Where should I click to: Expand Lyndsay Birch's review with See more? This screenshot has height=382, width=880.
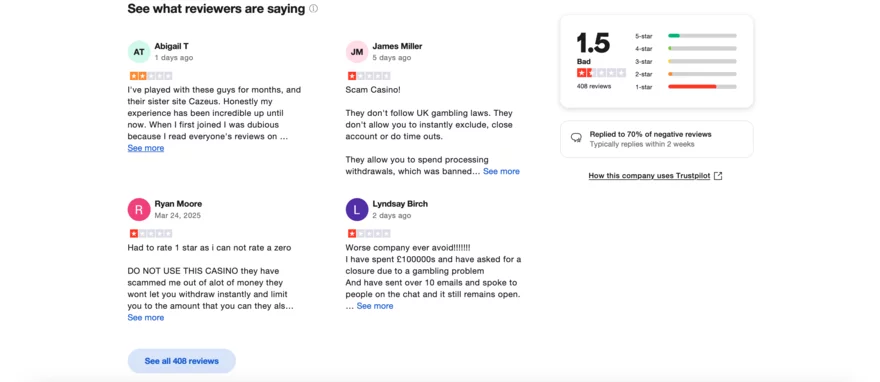point(375,306)
